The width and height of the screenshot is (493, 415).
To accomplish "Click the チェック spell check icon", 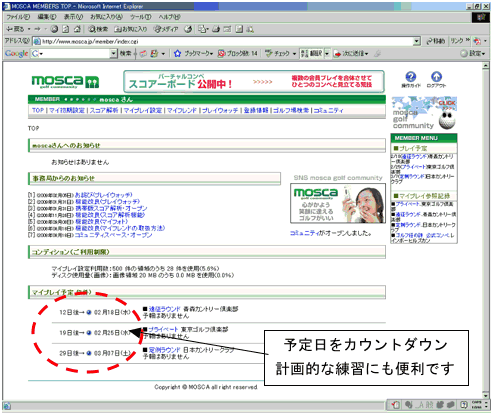I will [269, 53].
